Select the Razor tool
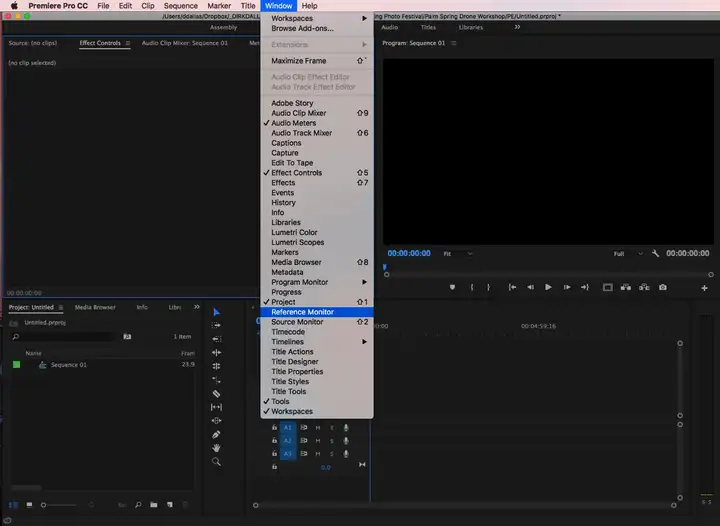Screen dimensions: 720x526 click(x=216, y=394)
